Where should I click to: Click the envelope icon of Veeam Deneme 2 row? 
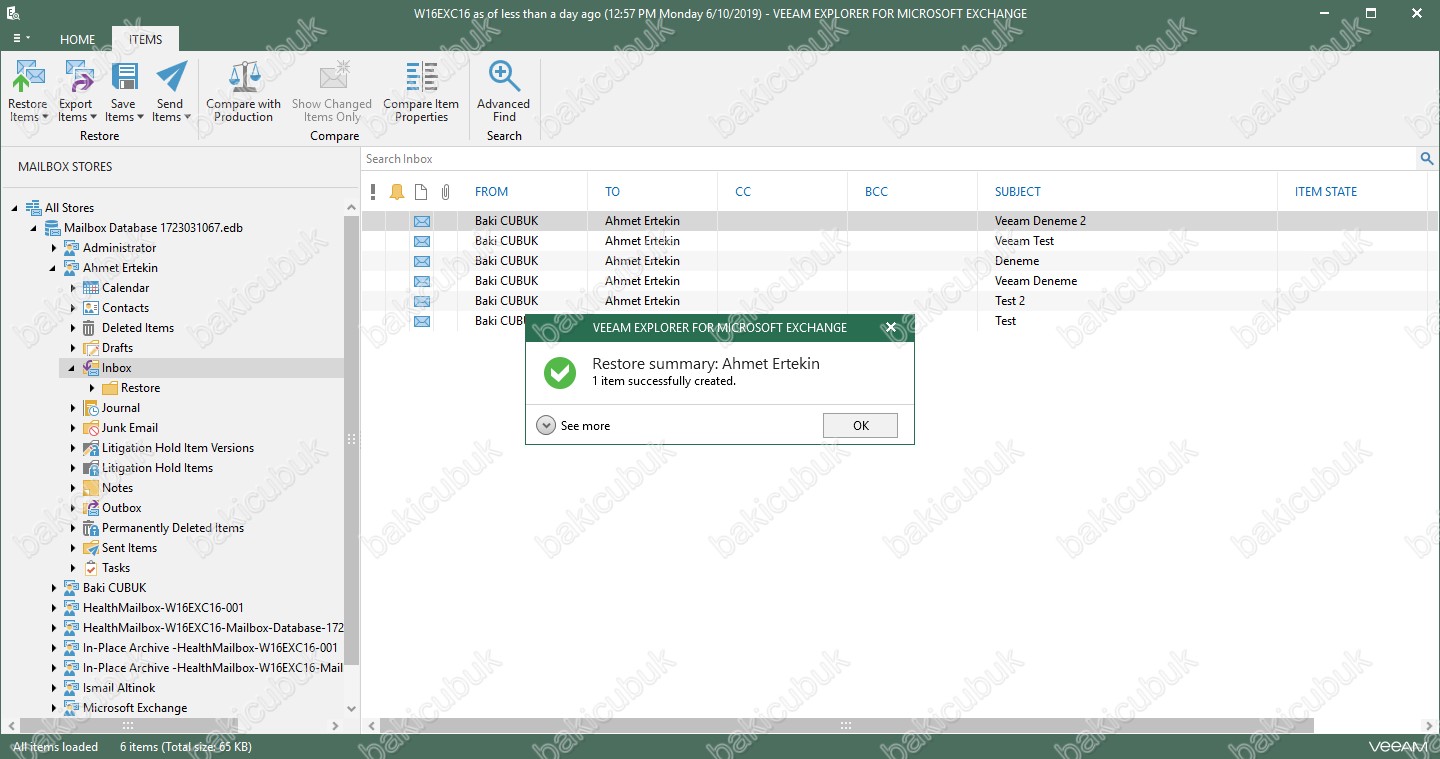(x=422, y=221)
